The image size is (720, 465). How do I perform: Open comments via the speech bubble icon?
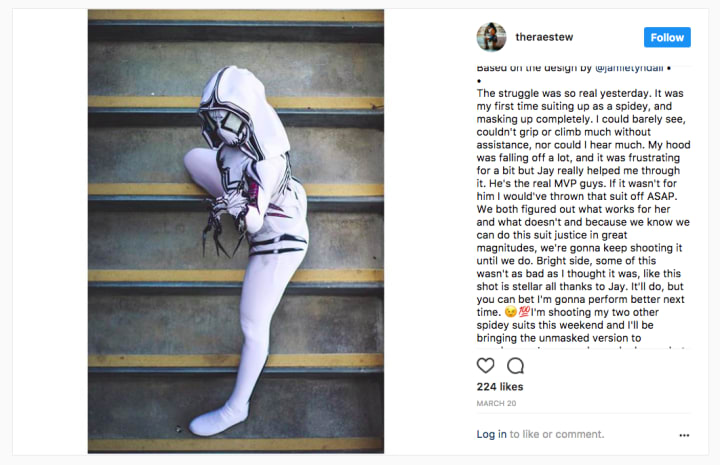pyautogui.click(x=515, y=366)
